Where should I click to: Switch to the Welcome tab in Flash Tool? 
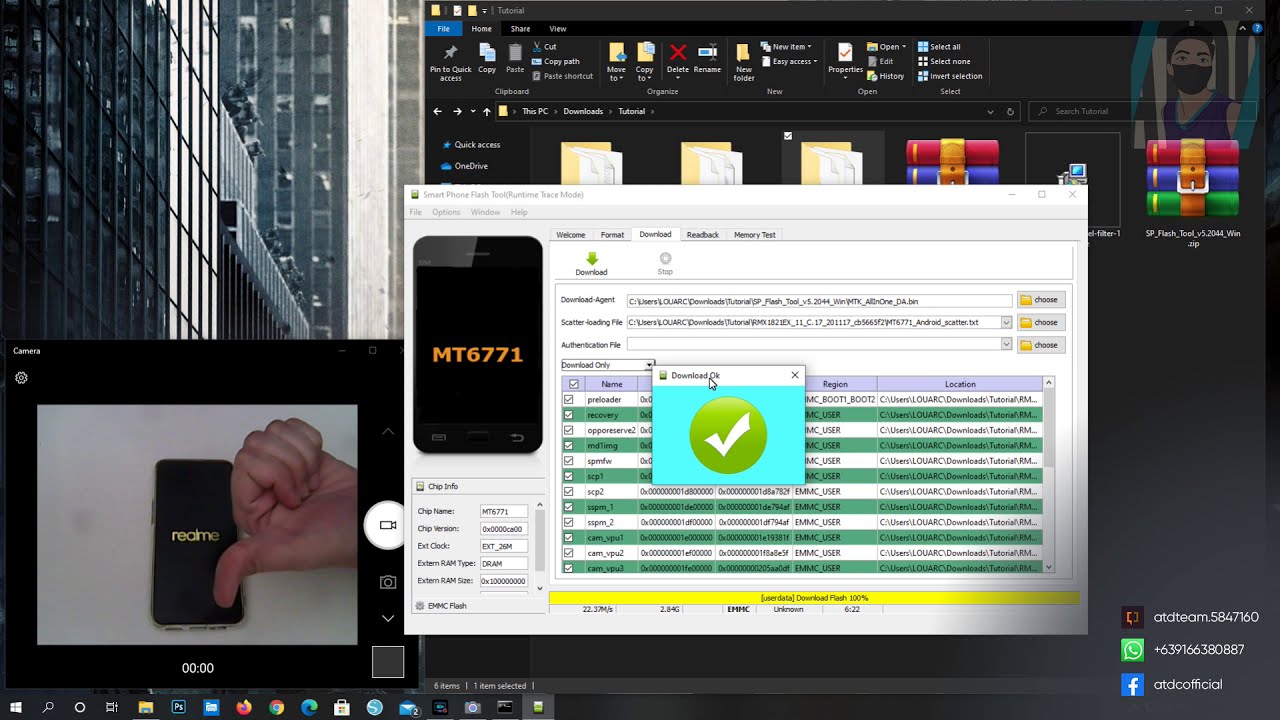click(x=571, y=235)
